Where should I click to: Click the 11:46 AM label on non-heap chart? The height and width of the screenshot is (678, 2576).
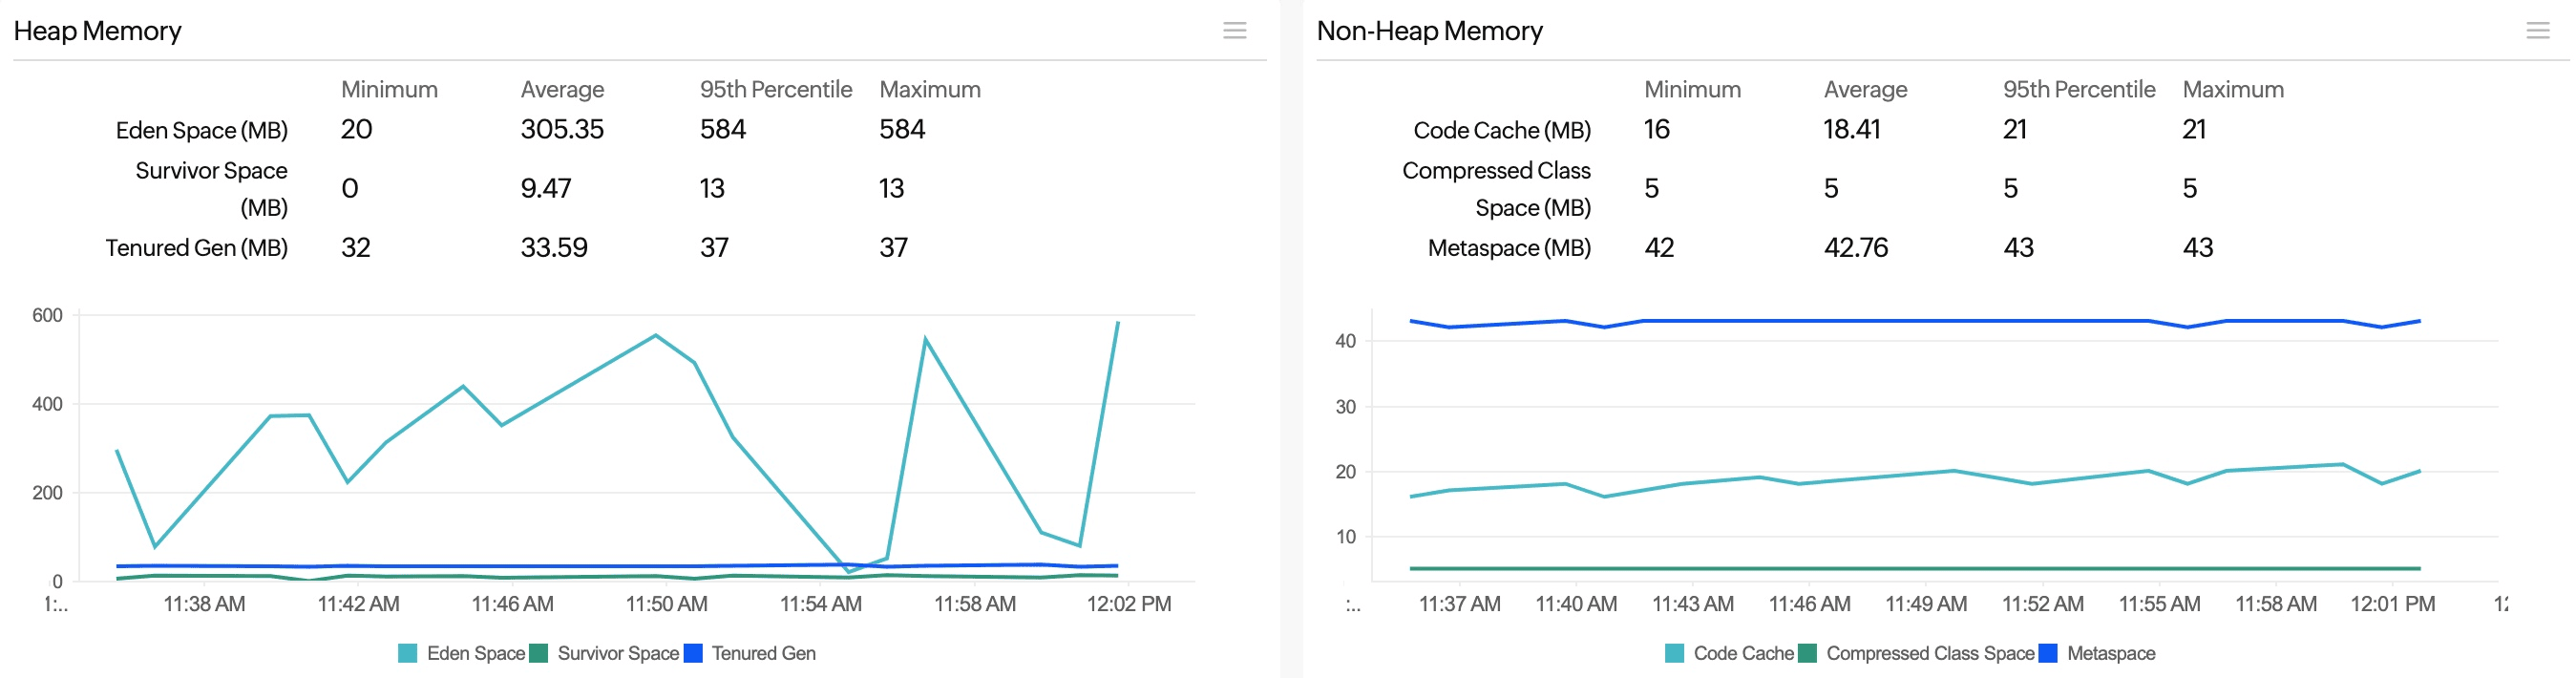coord(1809,604)
